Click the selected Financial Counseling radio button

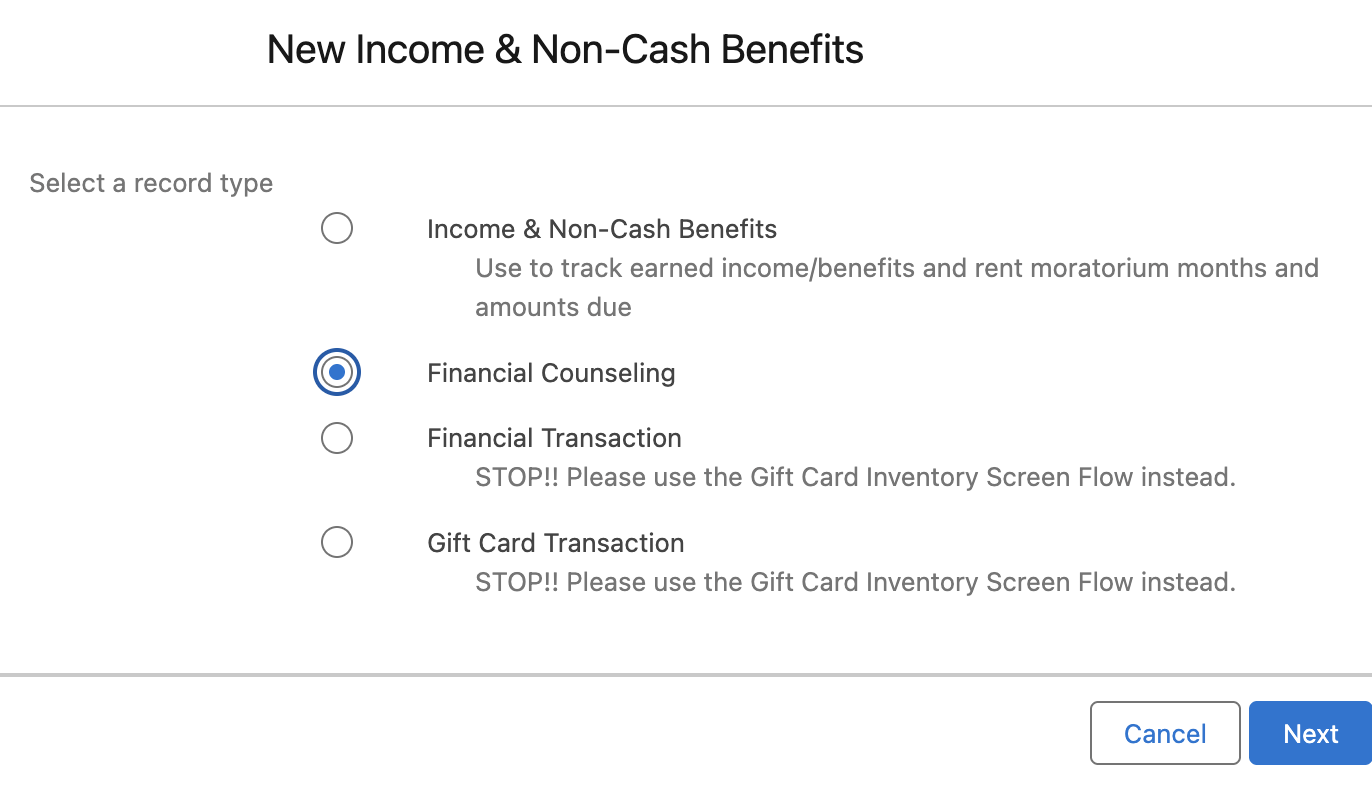tap(336, 373)
